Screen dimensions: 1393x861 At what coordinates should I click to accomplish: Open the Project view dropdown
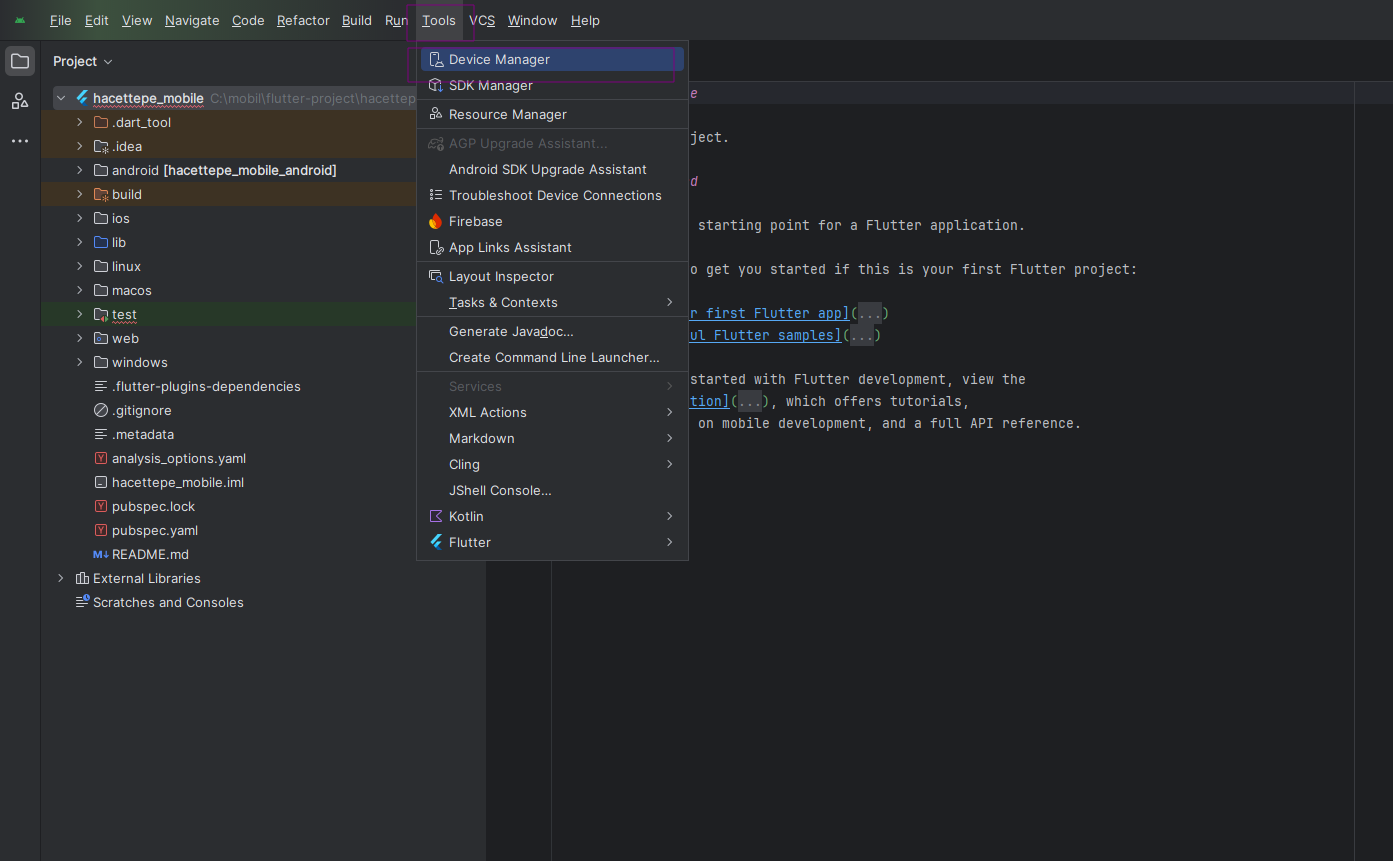[108, 61]
